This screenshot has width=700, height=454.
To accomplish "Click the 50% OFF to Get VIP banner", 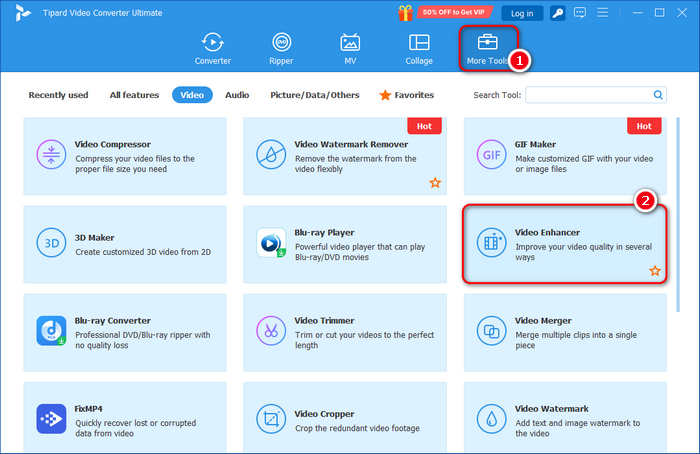I will point(454,12).
